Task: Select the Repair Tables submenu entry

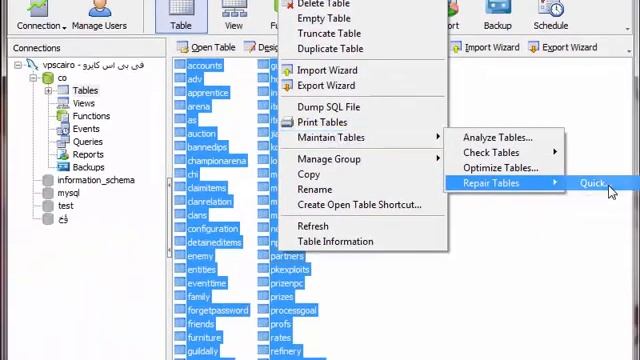Action: 504,183
